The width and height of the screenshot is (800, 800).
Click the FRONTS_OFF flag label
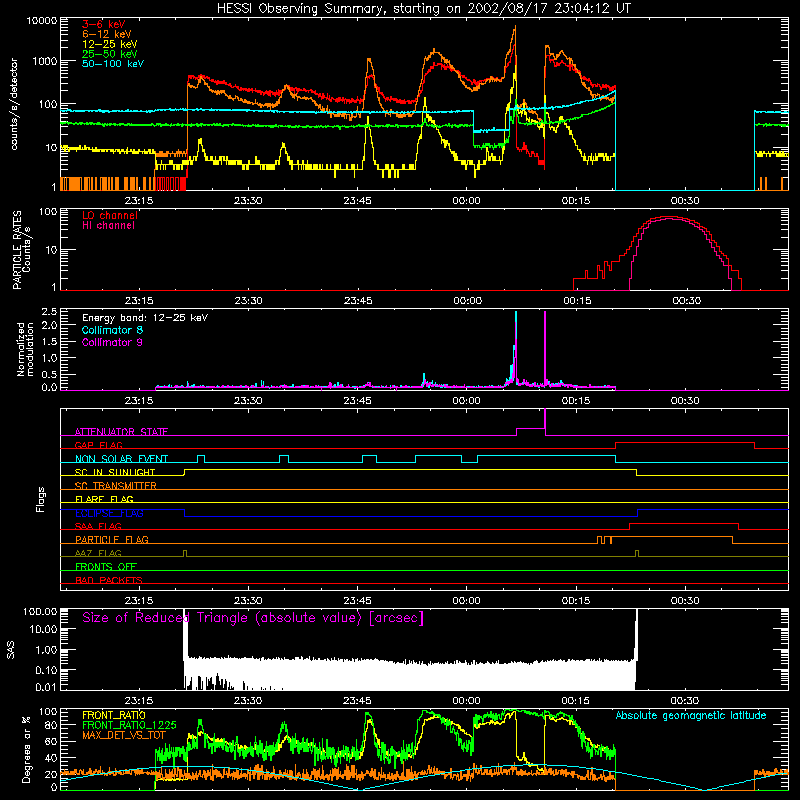[x=106, y=567]
